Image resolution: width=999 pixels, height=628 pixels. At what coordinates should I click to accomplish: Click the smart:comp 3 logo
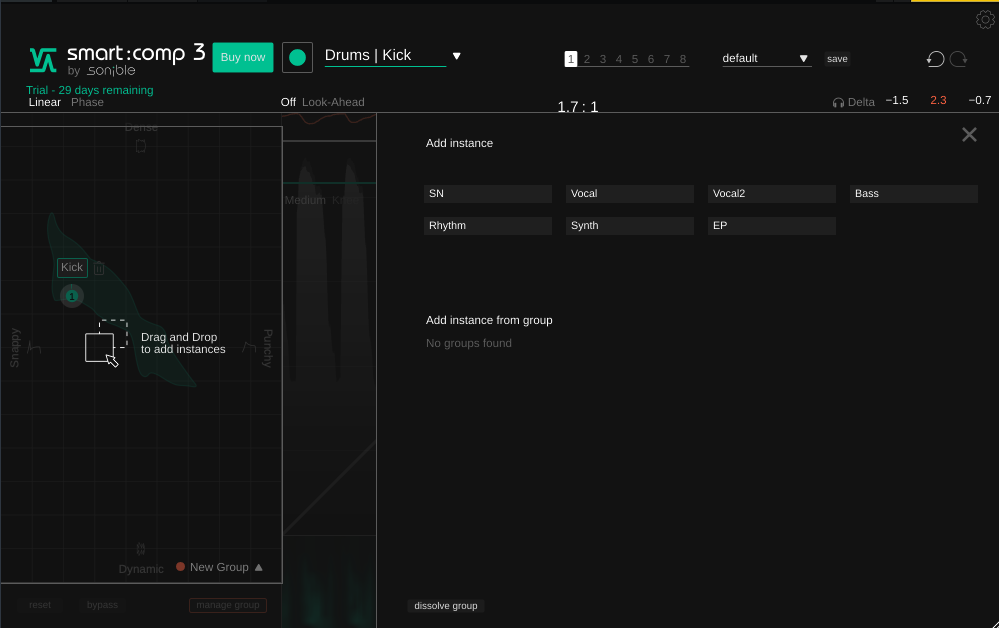[117, 60]
